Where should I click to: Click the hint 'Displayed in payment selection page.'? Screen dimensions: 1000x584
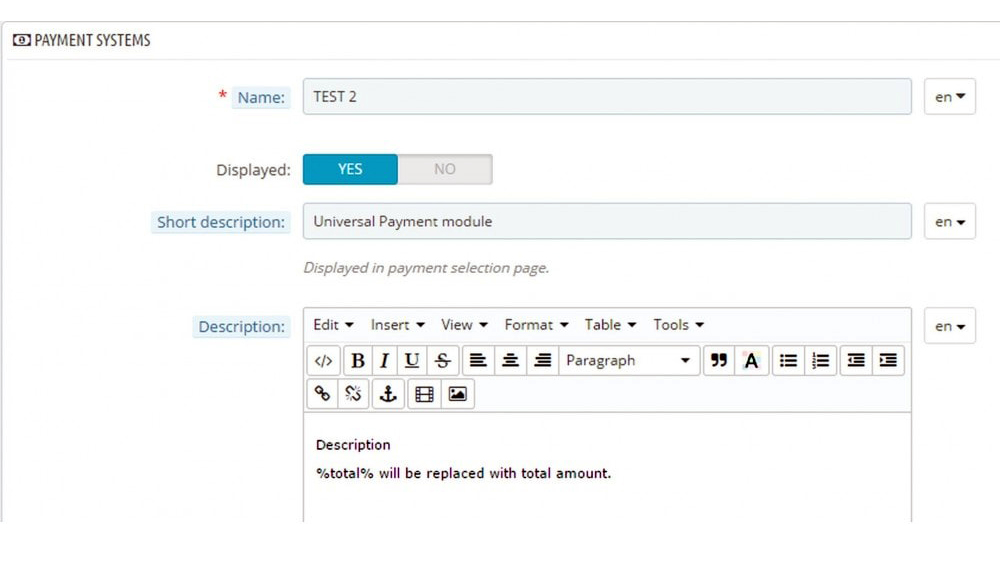pos(426,268)
